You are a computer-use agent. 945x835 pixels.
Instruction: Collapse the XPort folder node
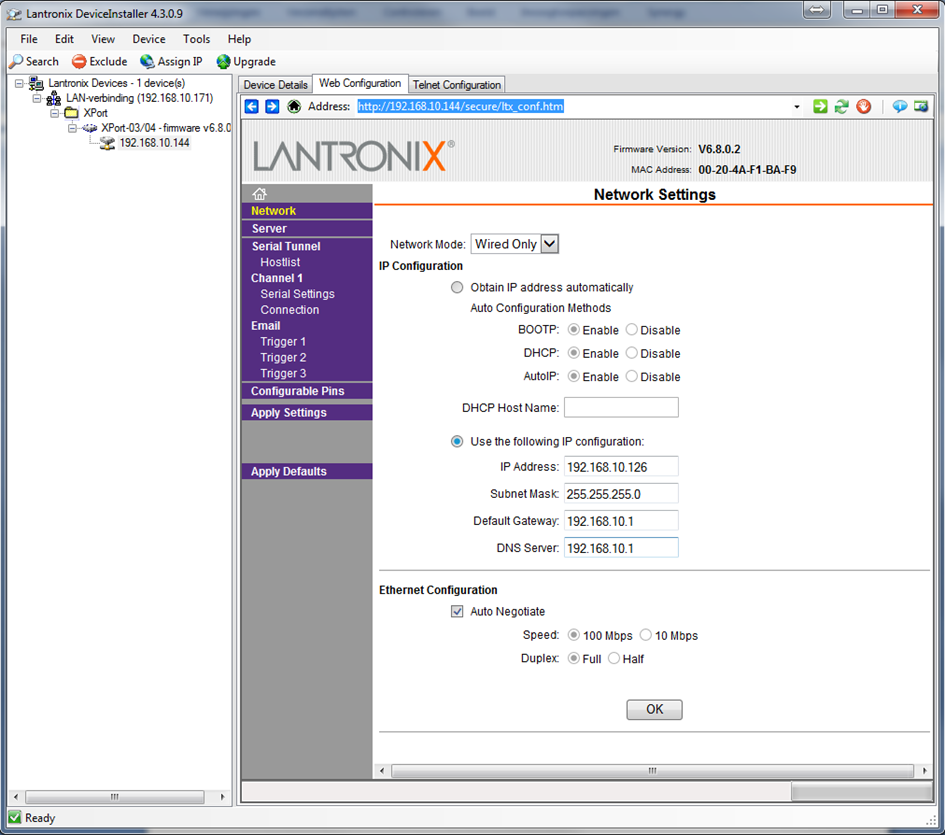[x=55, y=113]
